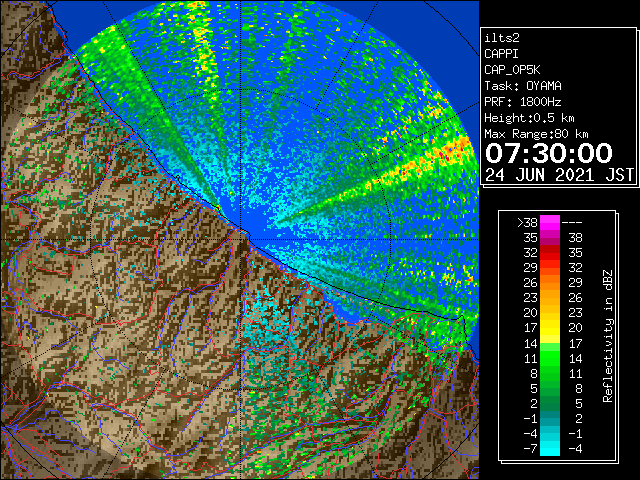Screen dimensions: 640x480
Task: Pick the bright green 11–14 dBZ band
Action: pyautogui.click(x=550, y=358)
